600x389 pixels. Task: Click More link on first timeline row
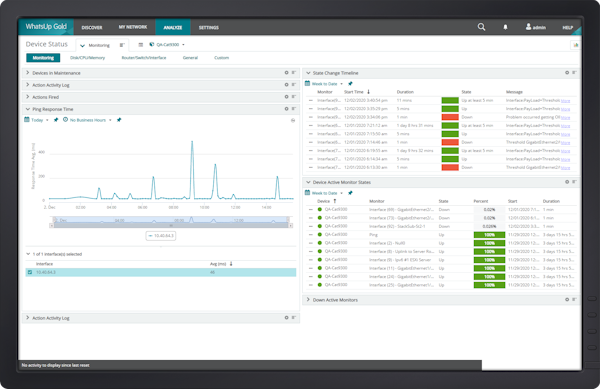[566, 101]
